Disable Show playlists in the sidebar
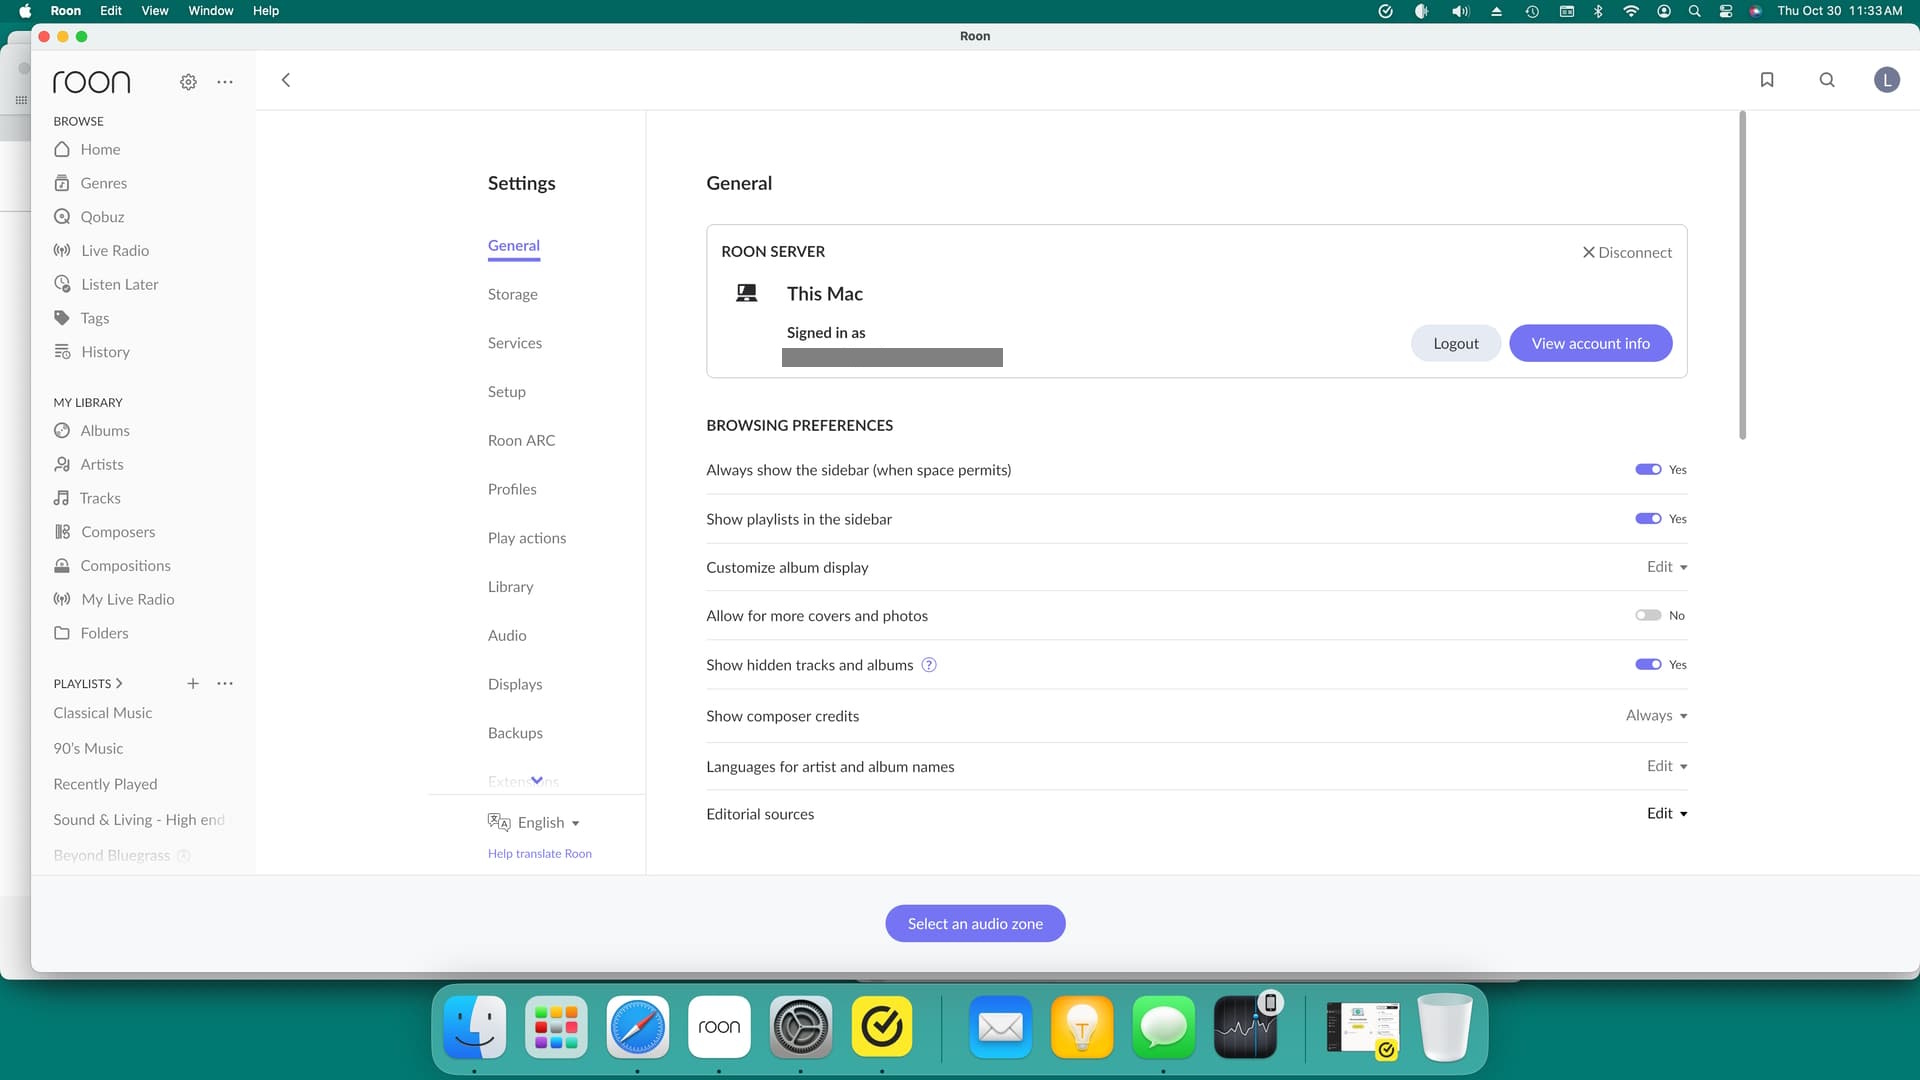1920x1080 pixels. coord(1648,519)
